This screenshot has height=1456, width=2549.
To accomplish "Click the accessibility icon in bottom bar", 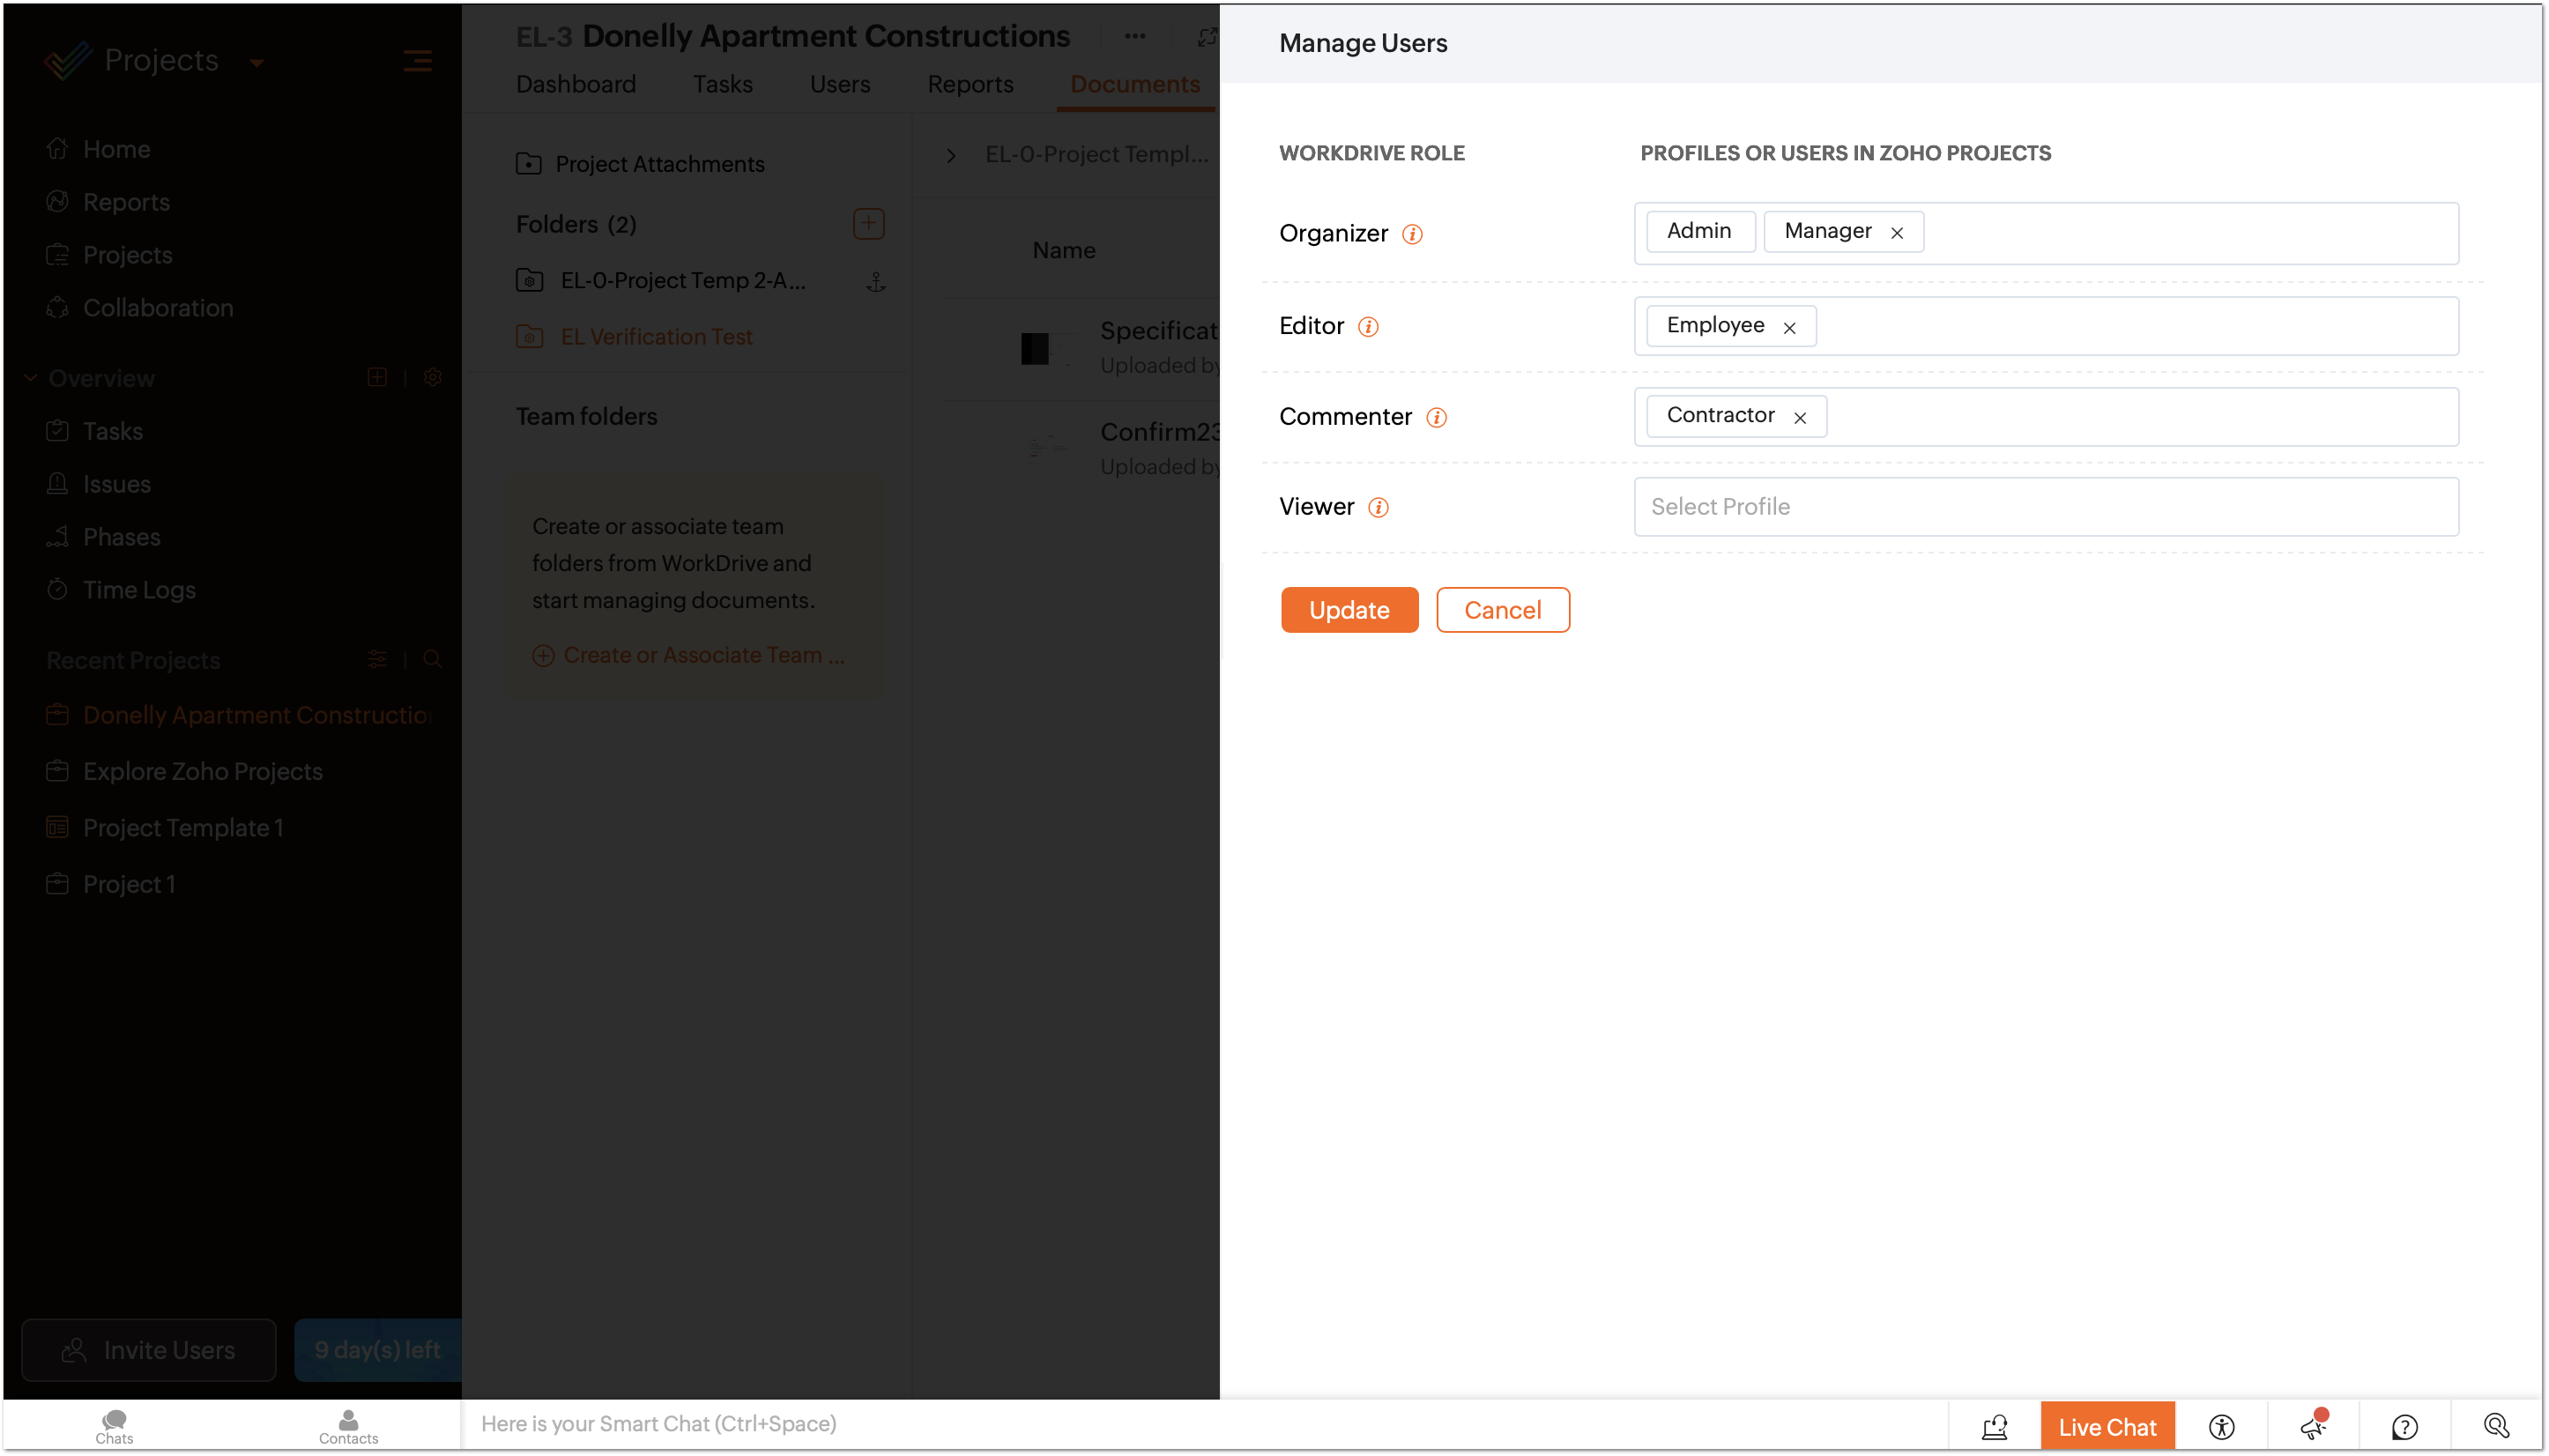I will (x=2221, y=1427).
